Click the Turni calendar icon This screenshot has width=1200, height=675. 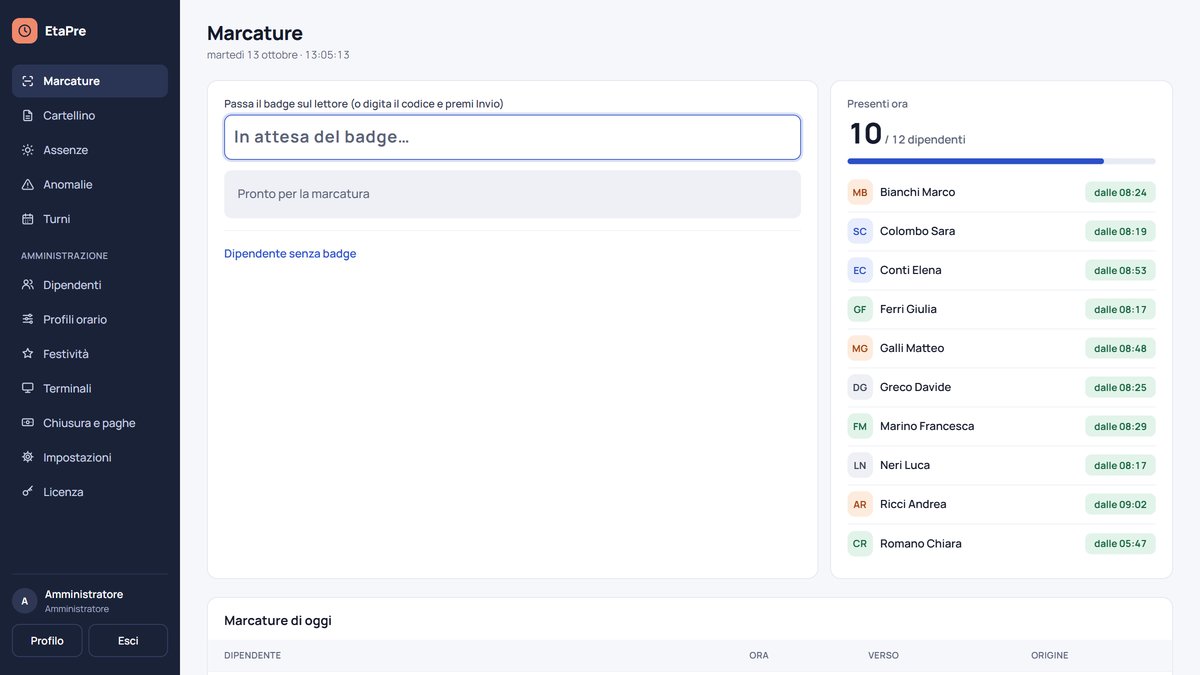coord(28,219)
